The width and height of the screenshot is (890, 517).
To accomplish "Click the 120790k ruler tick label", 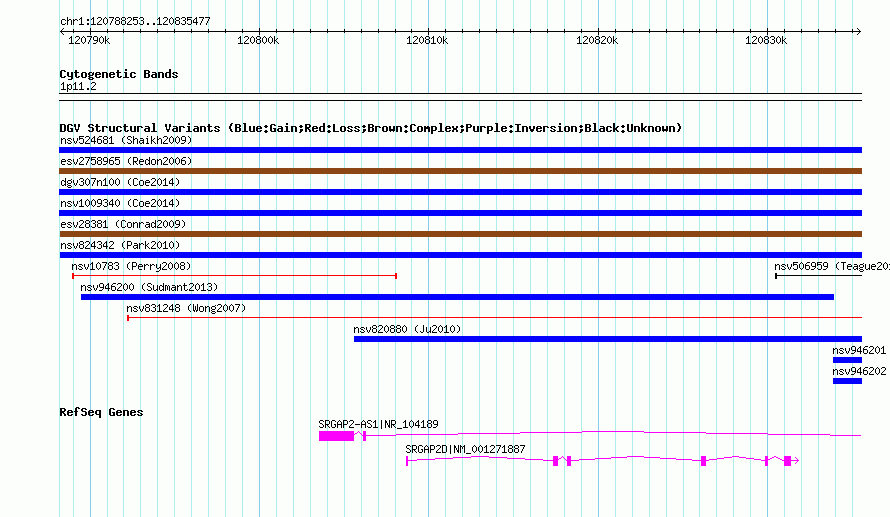I will [x=89, y=40].
